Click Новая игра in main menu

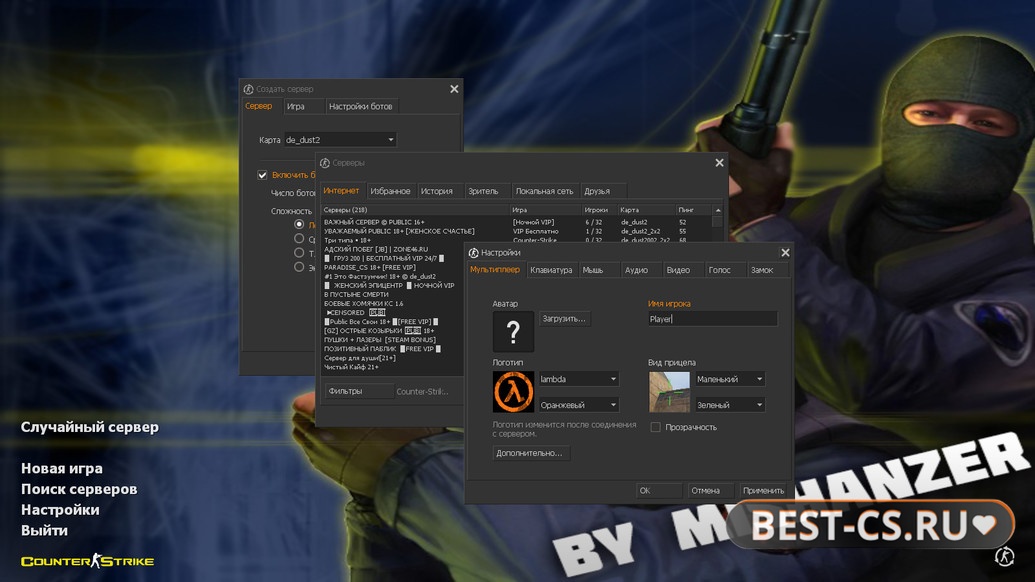(61, 468)
